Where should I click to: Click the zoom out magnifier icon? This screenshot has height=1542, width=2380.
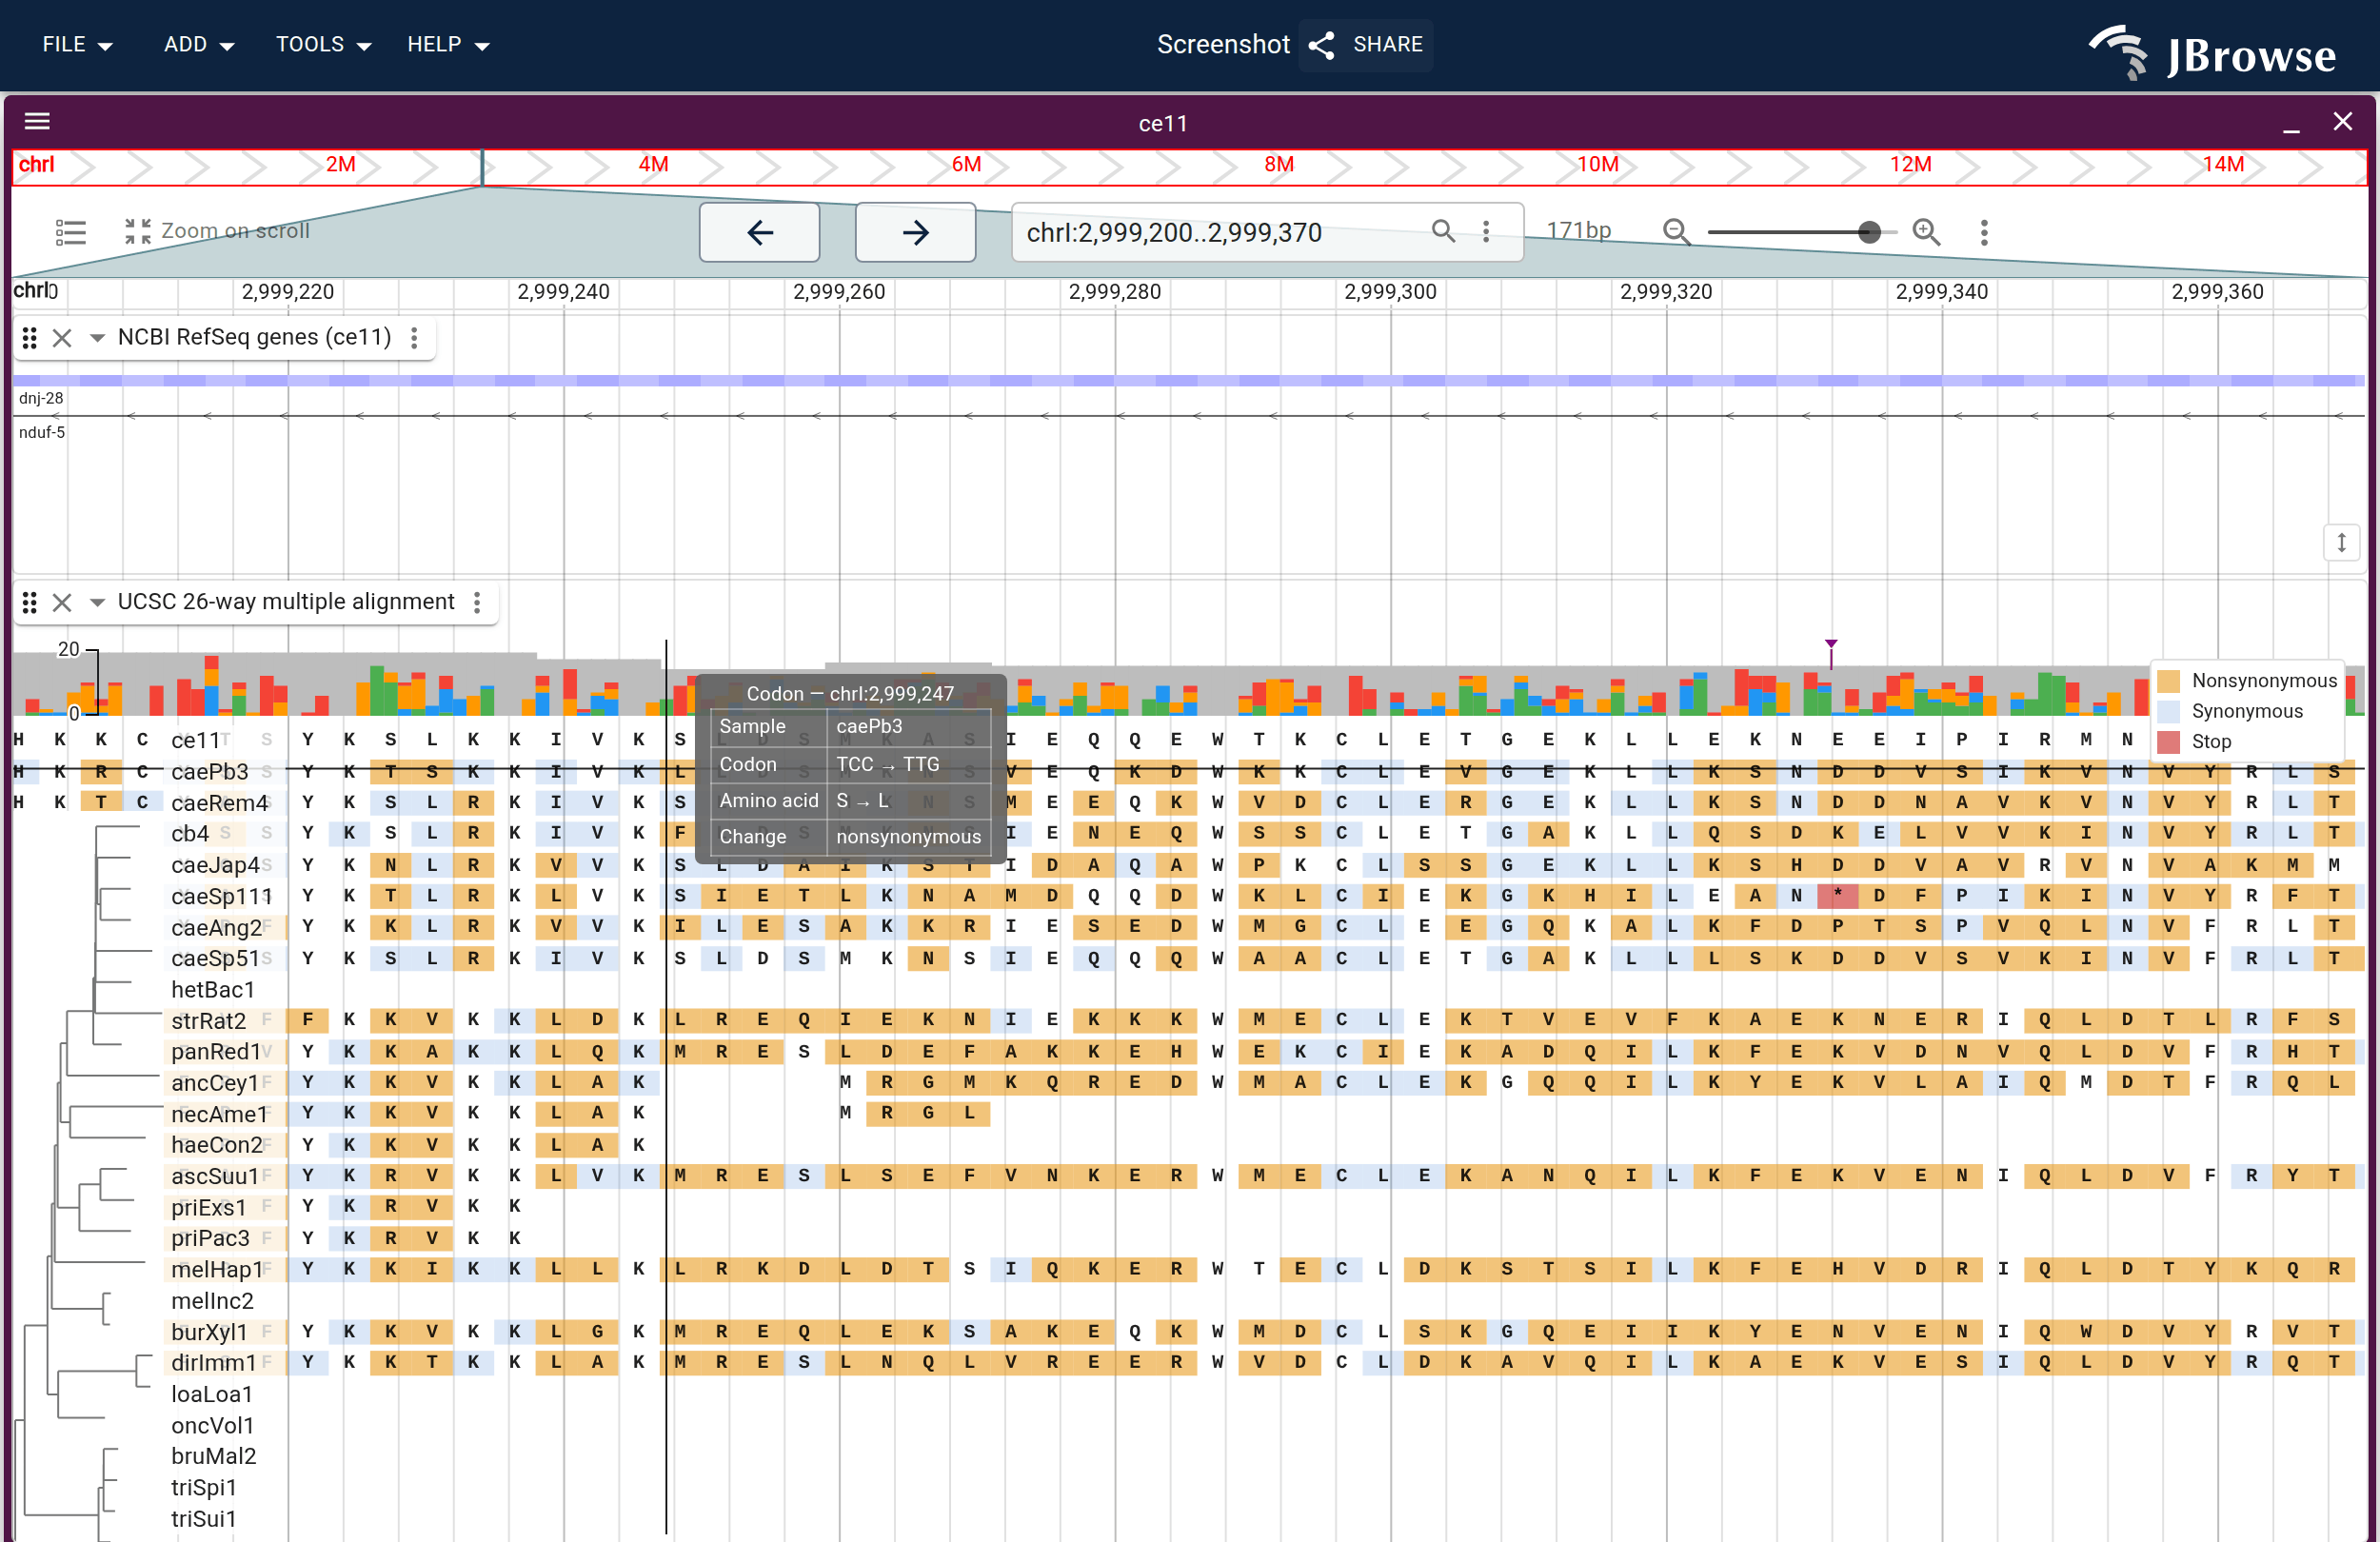[1676, 232]
